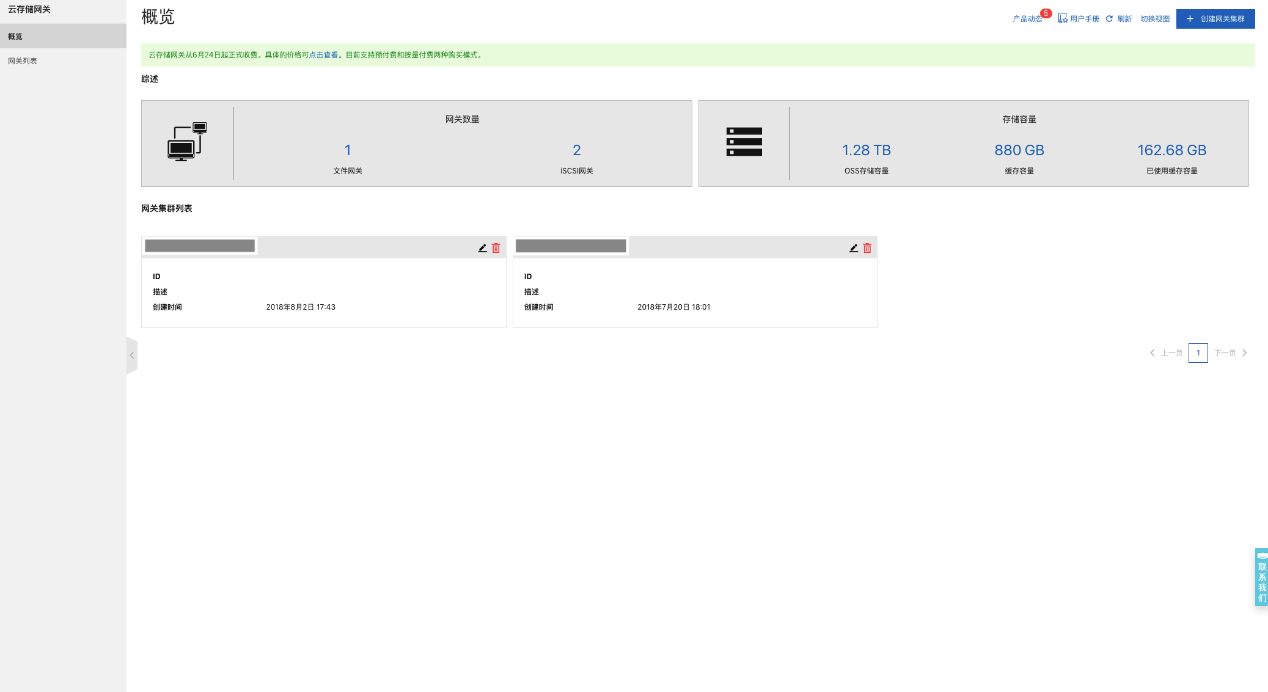Click the 880 GB cache capacity value

1019,150
